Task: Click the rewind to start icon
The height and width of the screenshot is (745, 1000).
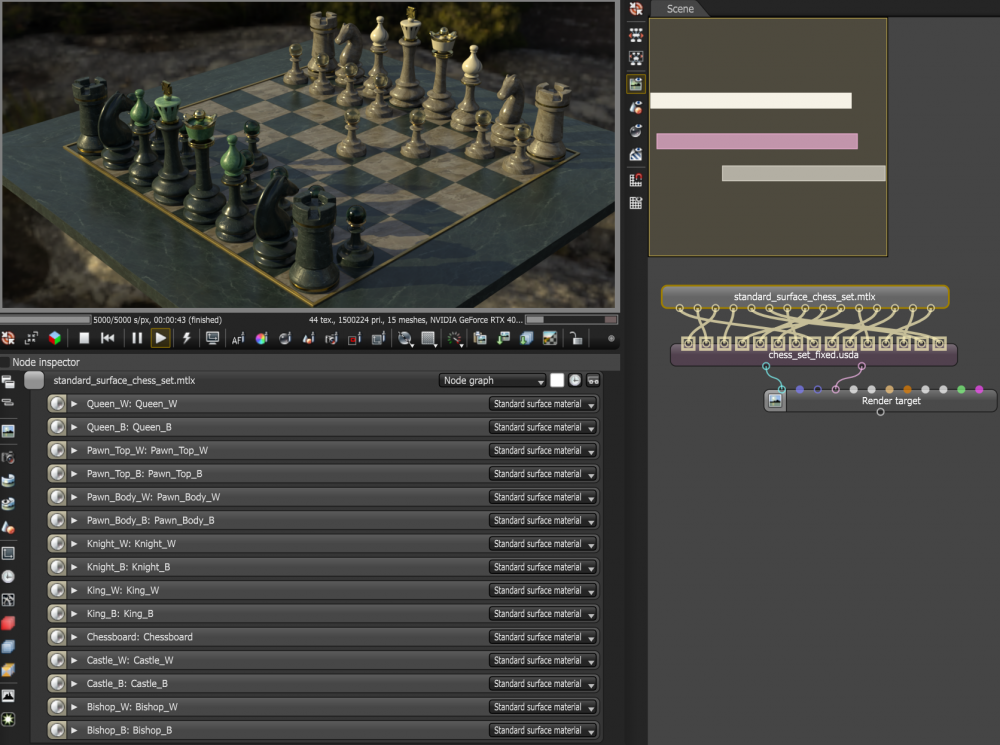Action: coord(109,338)
